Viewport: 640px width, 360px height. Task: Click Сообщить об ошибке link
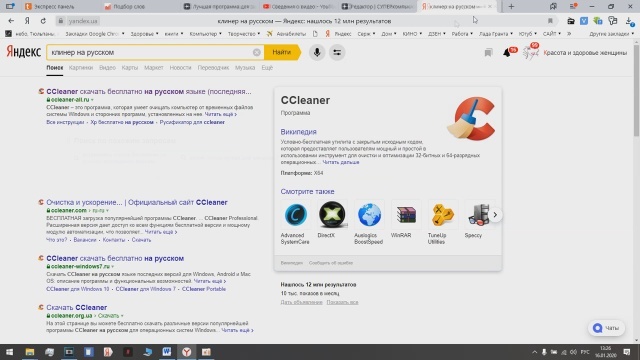pyautogui.click(x=331, y=263)
